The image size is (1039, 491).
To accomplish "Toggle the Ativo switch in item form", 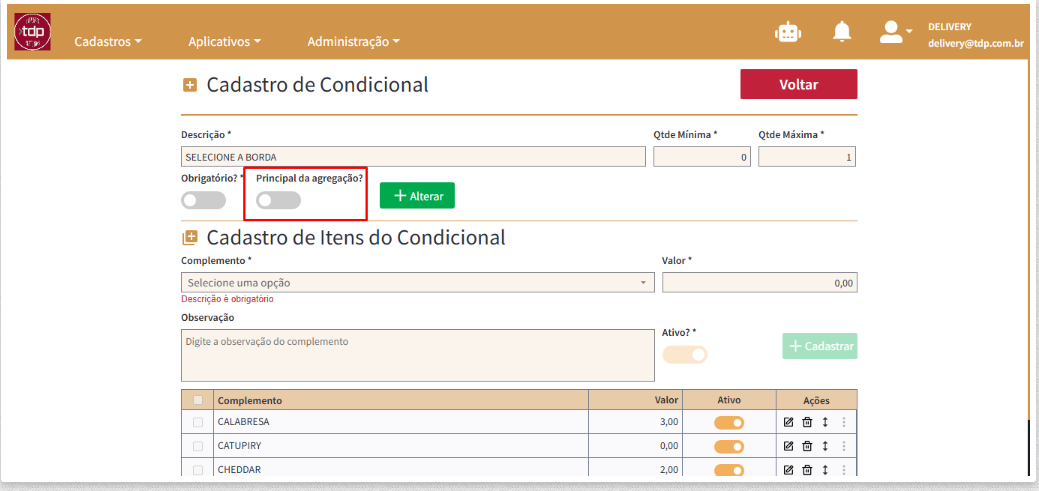I will (x=685, y=355).
